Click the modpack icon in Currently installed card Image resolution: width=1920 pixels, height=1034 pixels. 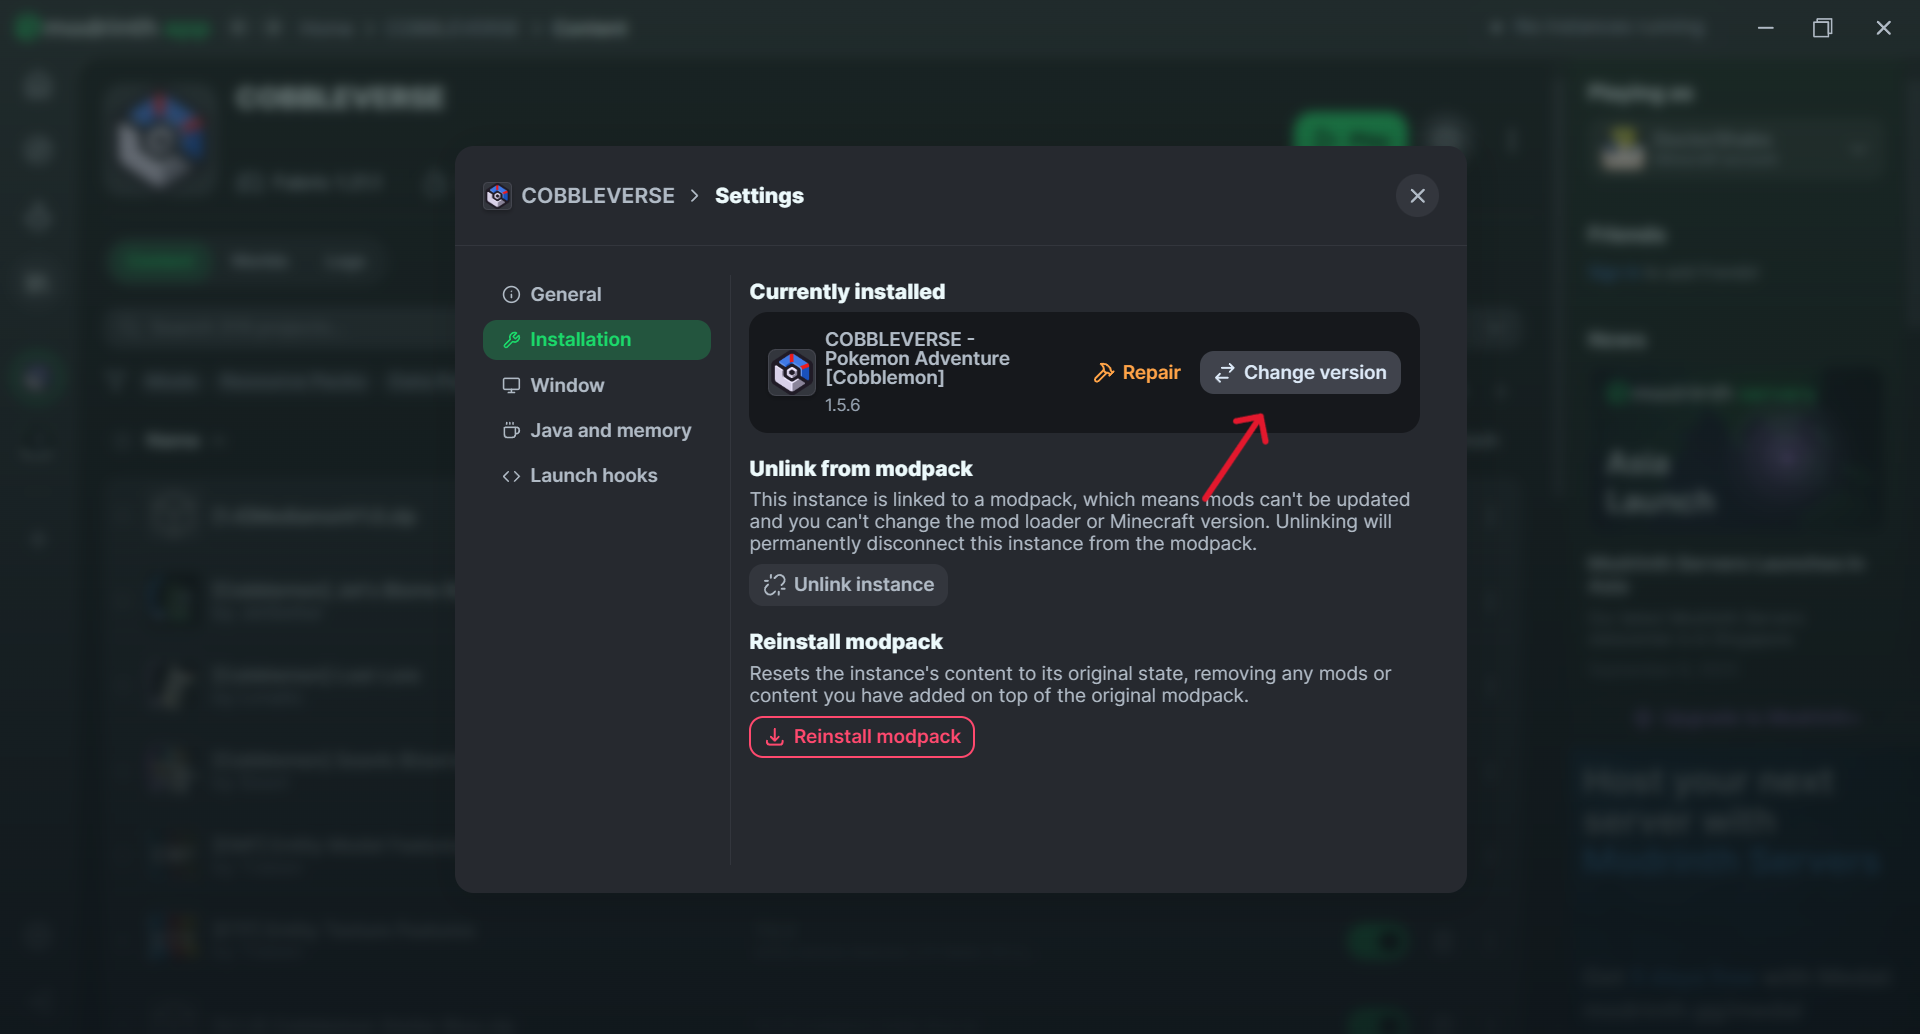[792, 373]
